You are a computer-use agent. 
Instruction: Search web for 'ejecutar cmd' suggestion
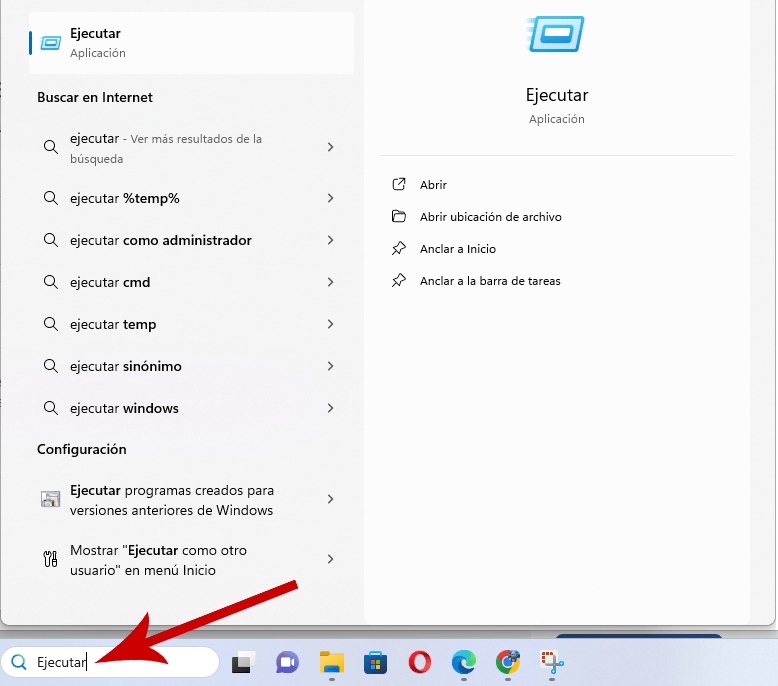coord(110,282)
